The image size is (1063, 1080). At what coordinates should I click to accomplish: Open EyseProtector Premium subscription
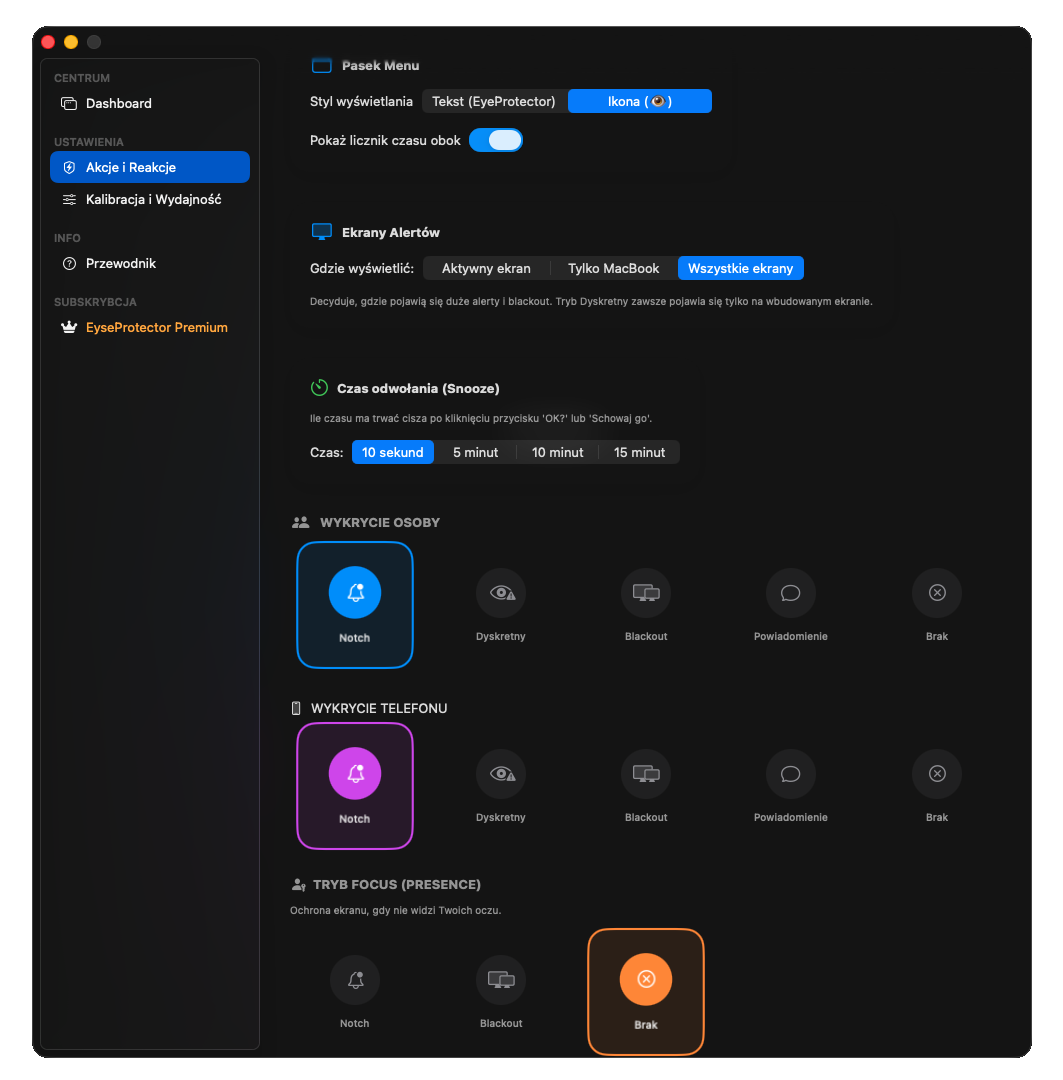[x=156, y=327]
